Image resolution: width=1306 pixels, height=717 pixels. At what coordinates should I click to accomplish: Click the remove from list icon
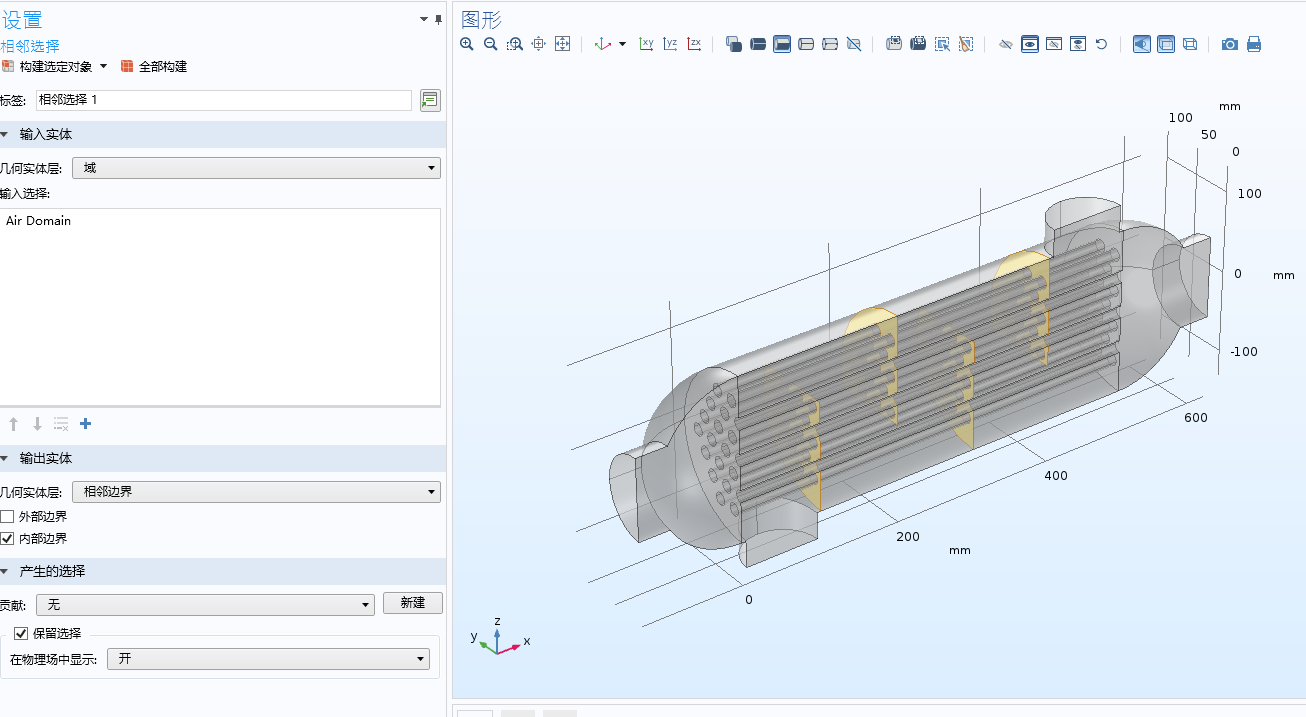(x=61, y=424)
